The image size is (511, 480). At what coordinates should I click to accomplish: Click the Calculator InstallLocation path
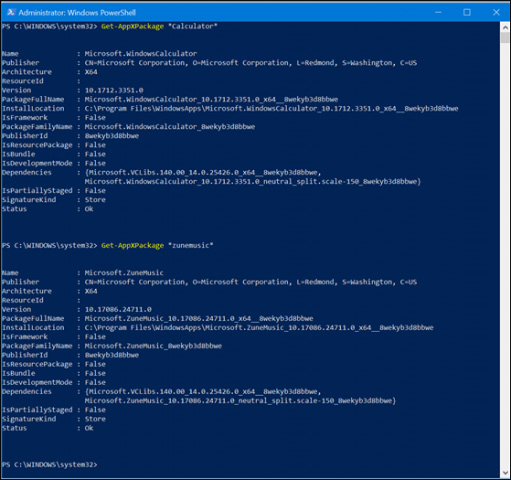coord(271,109)
